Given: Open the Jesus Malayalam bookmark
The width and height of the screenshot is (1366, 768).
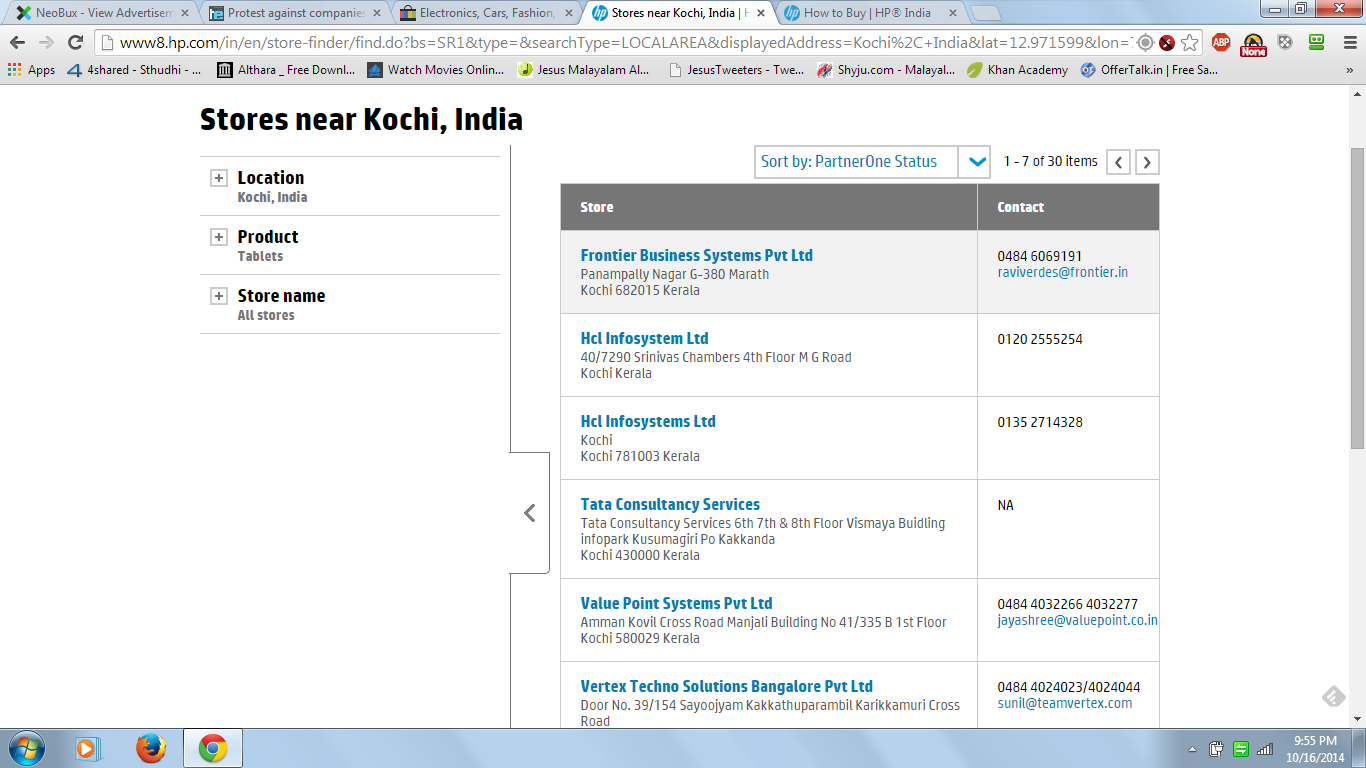Looking at the screenshot, I should pyautogui.click(x=583, y=70).
